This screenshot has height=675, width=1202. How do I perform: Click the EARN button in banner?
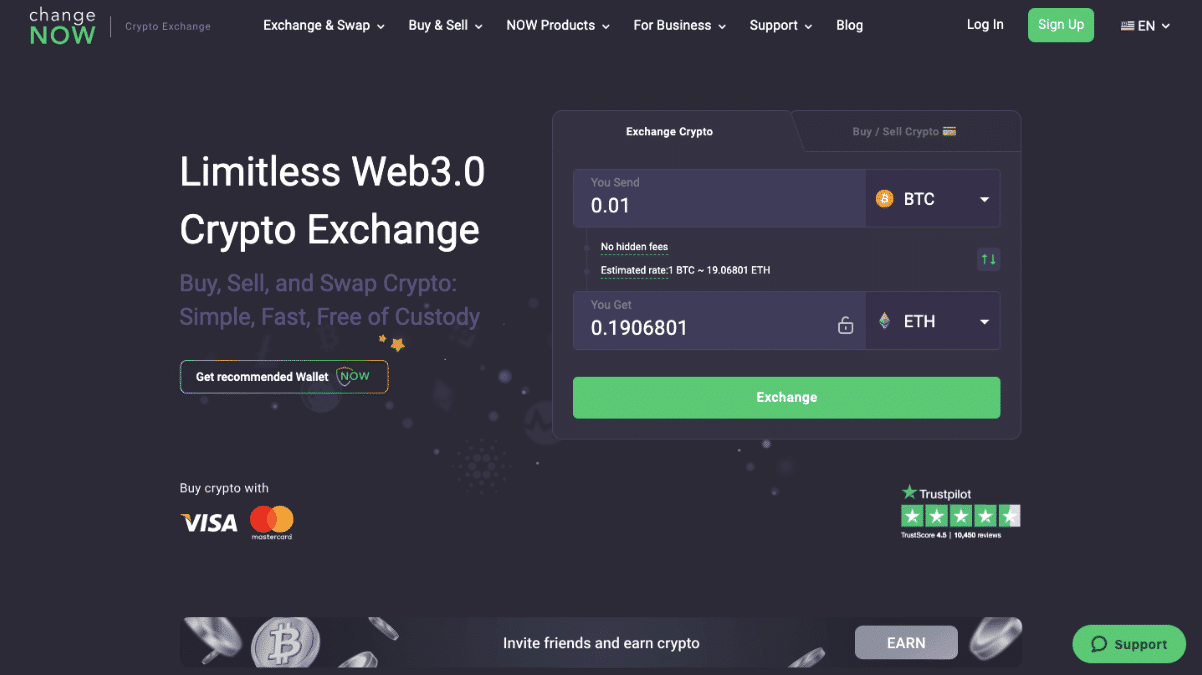coord(906,643)
